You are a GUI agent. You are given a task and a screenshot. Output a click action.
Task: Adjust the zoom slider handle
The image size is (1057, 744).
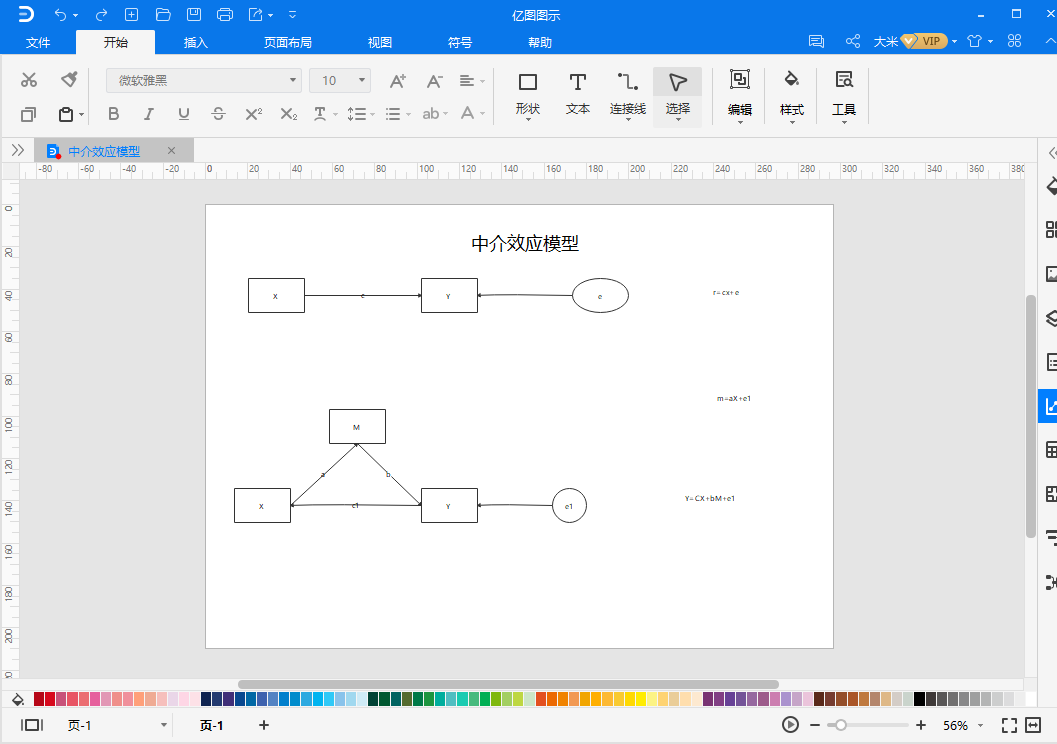tap(841, 725)
